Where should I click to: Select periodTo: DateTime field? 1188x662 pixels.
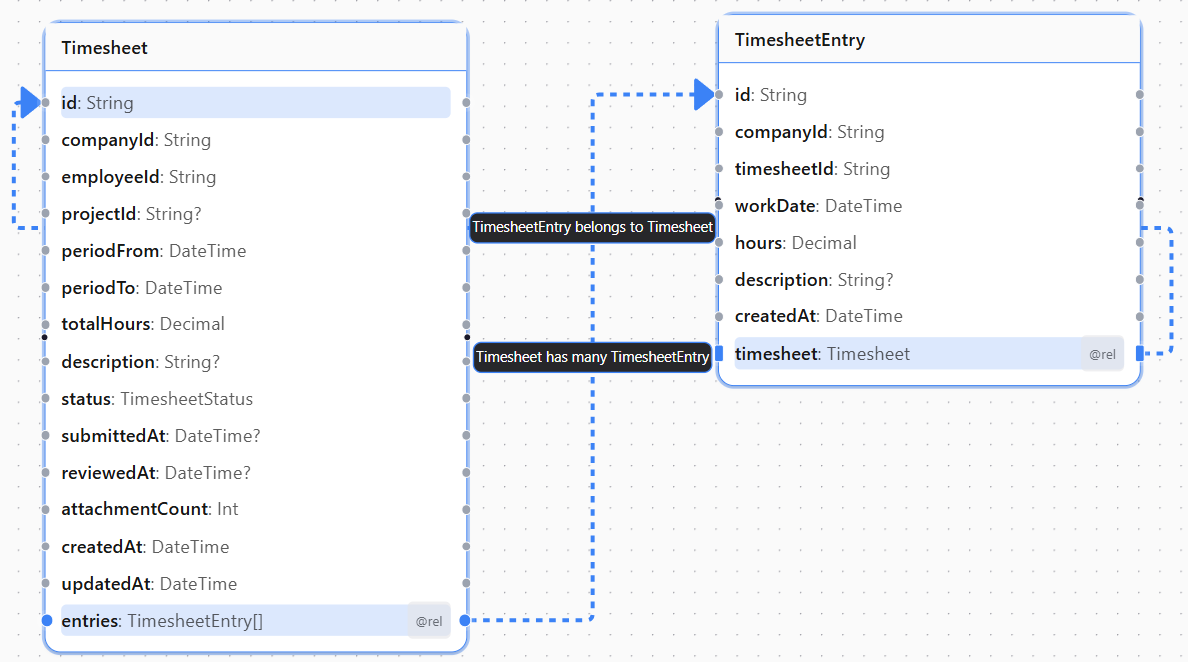[x=256, y=288]
